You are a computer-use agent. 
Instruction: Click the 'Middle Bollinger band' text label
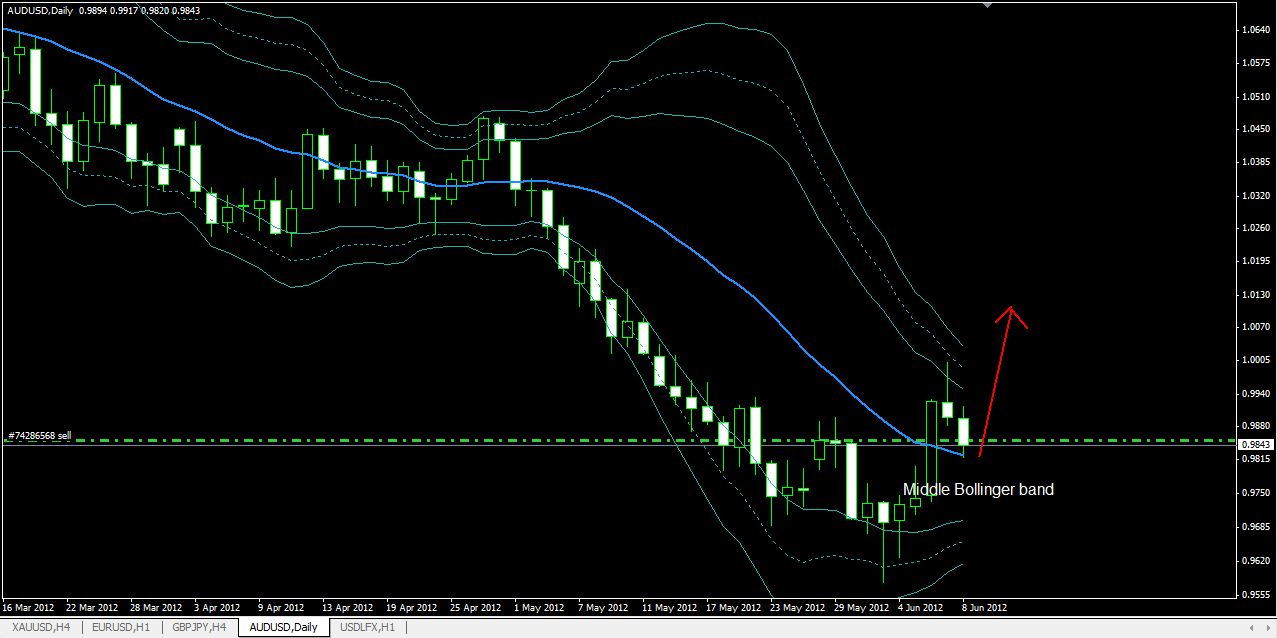(978, 489)
